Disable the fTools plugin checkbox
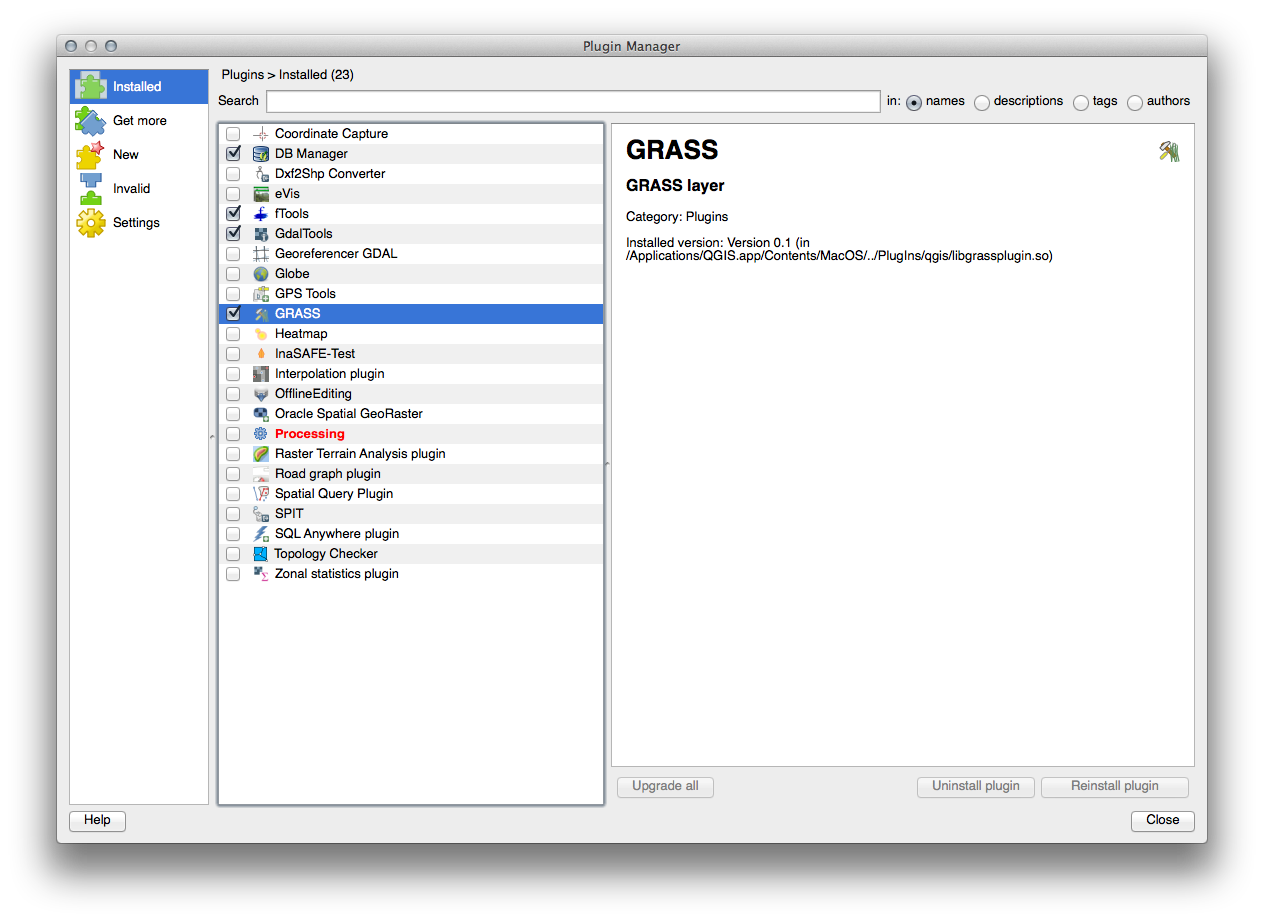 [x=233, y=214]
